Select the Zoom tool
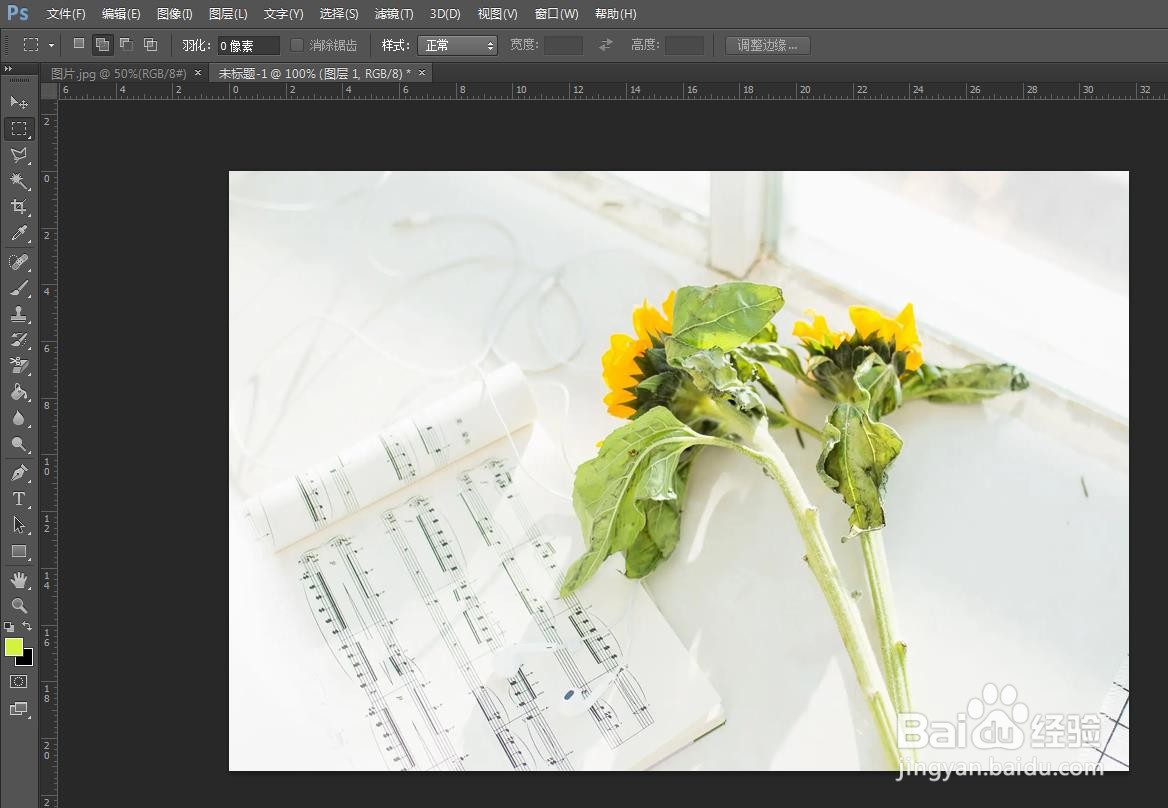 pyautogui.click(x=19, y=605)
